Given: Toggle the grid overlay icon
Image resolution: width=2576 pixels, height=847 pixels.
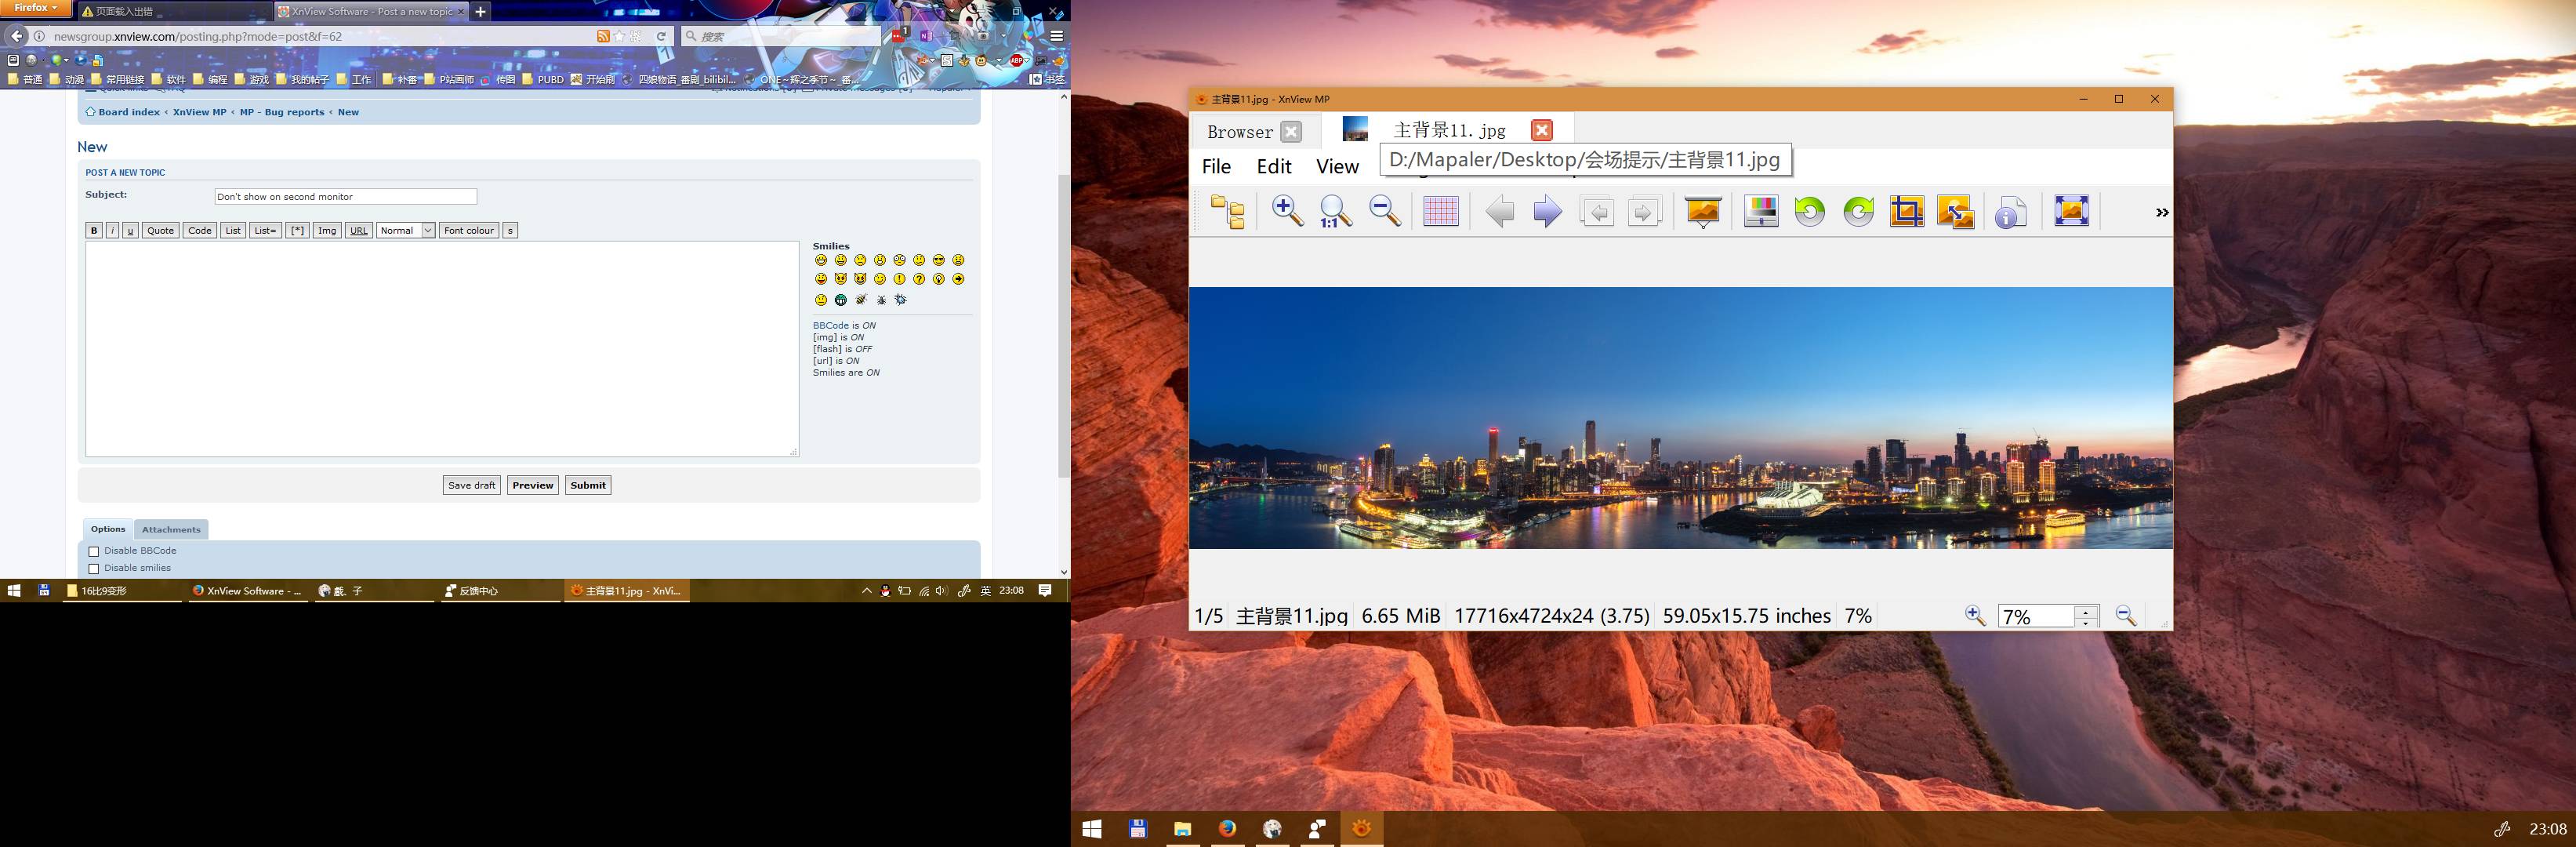Looking at the screenshot, I should pos(1440,211).
